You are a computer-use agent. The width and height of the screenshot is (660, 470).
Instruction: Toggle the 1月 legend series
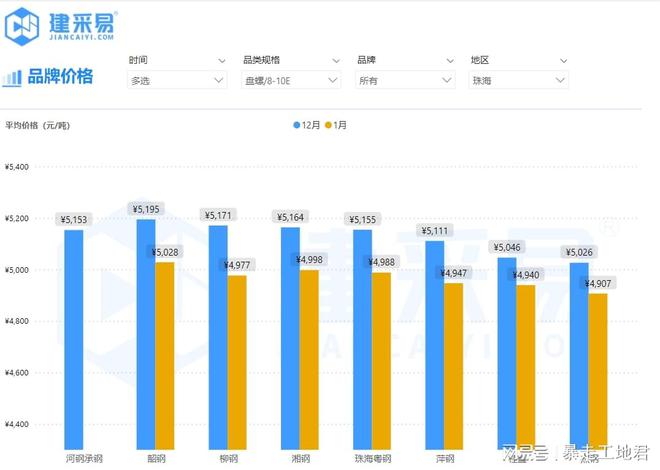[x=336, y=125]
